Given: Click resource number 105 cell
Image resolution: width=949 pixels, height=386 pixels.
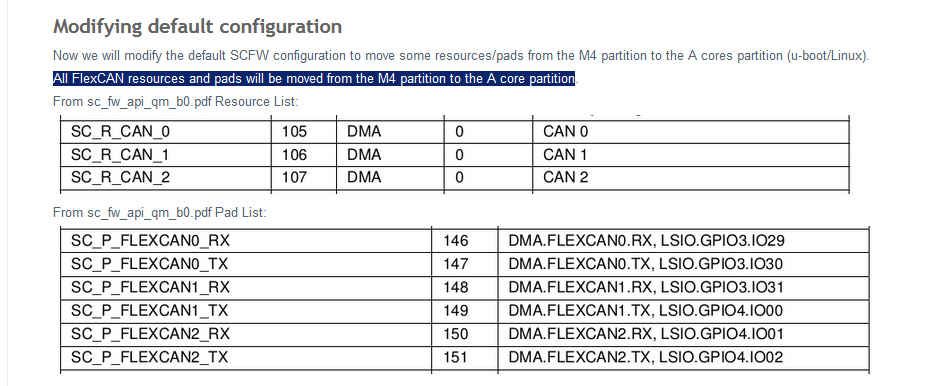Looking at the screenshot, I should point(304,131).
